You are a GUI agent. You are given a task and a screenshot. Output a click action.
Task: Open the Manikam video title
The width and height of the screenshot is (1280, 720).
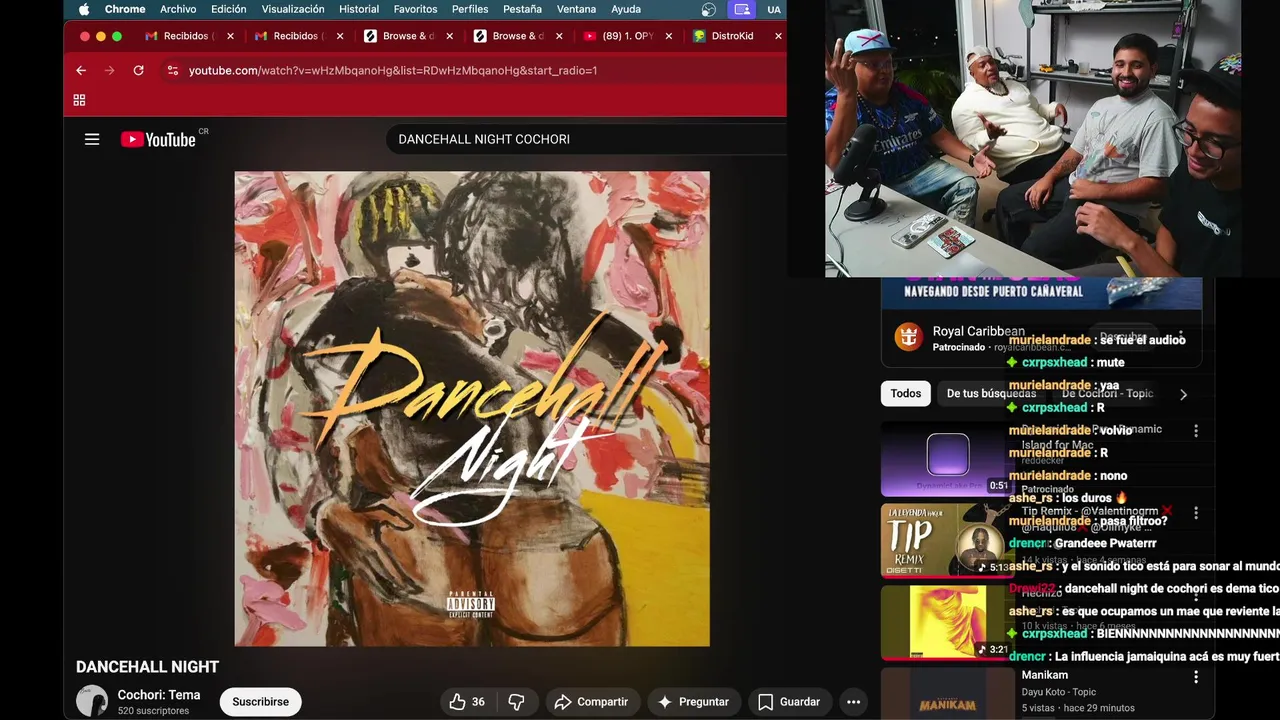coord(1045,675)
